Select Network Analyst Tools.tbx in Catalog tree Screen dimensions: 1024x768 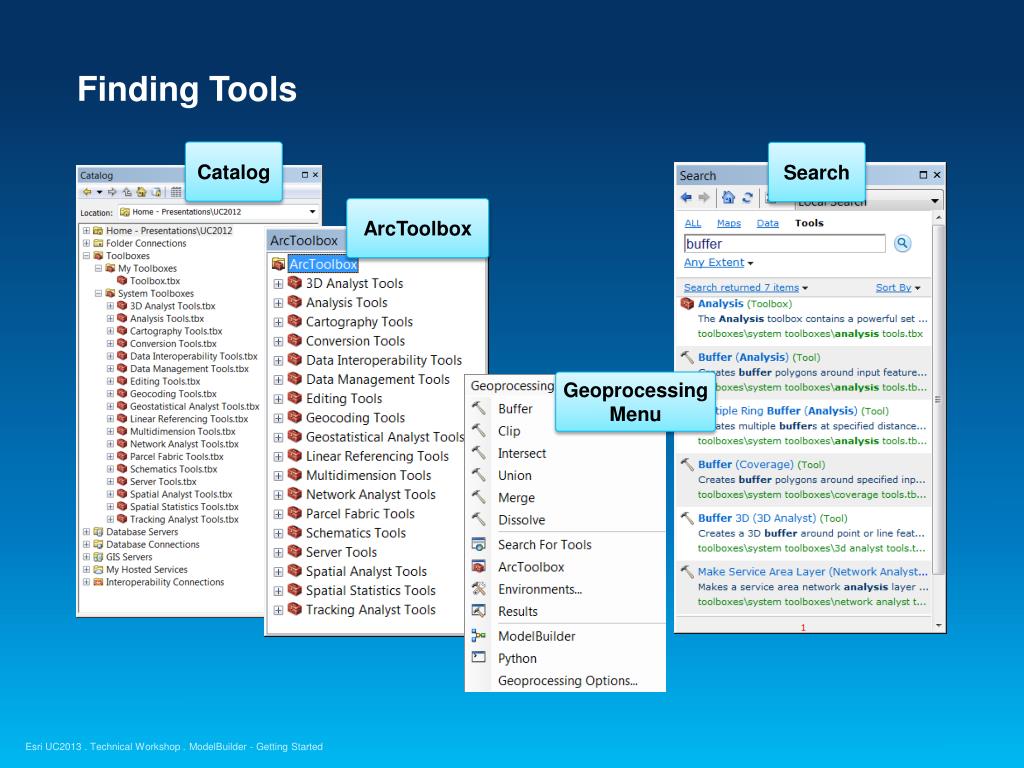tap(184, 444)
